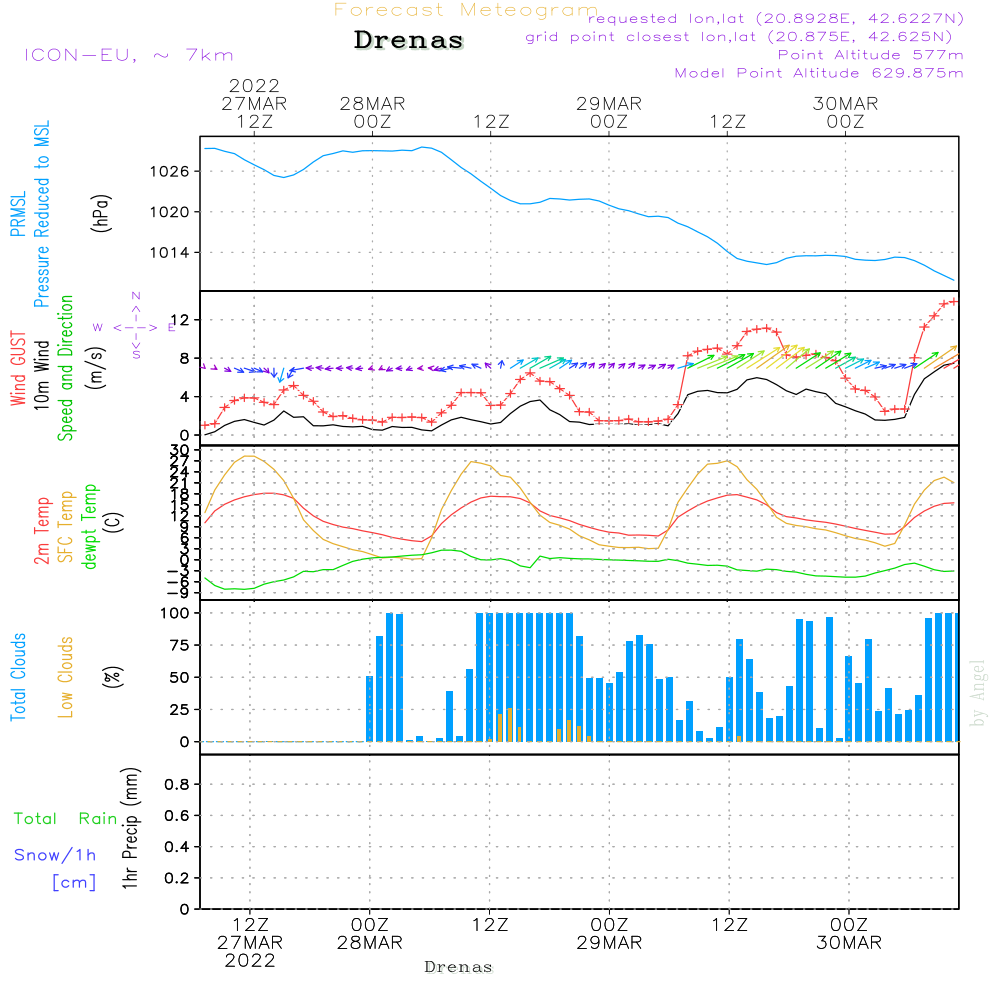Click the "by Angel" watermark text
The image size is (1000, 1000).
pyautogui.click(x=979, y=692)
